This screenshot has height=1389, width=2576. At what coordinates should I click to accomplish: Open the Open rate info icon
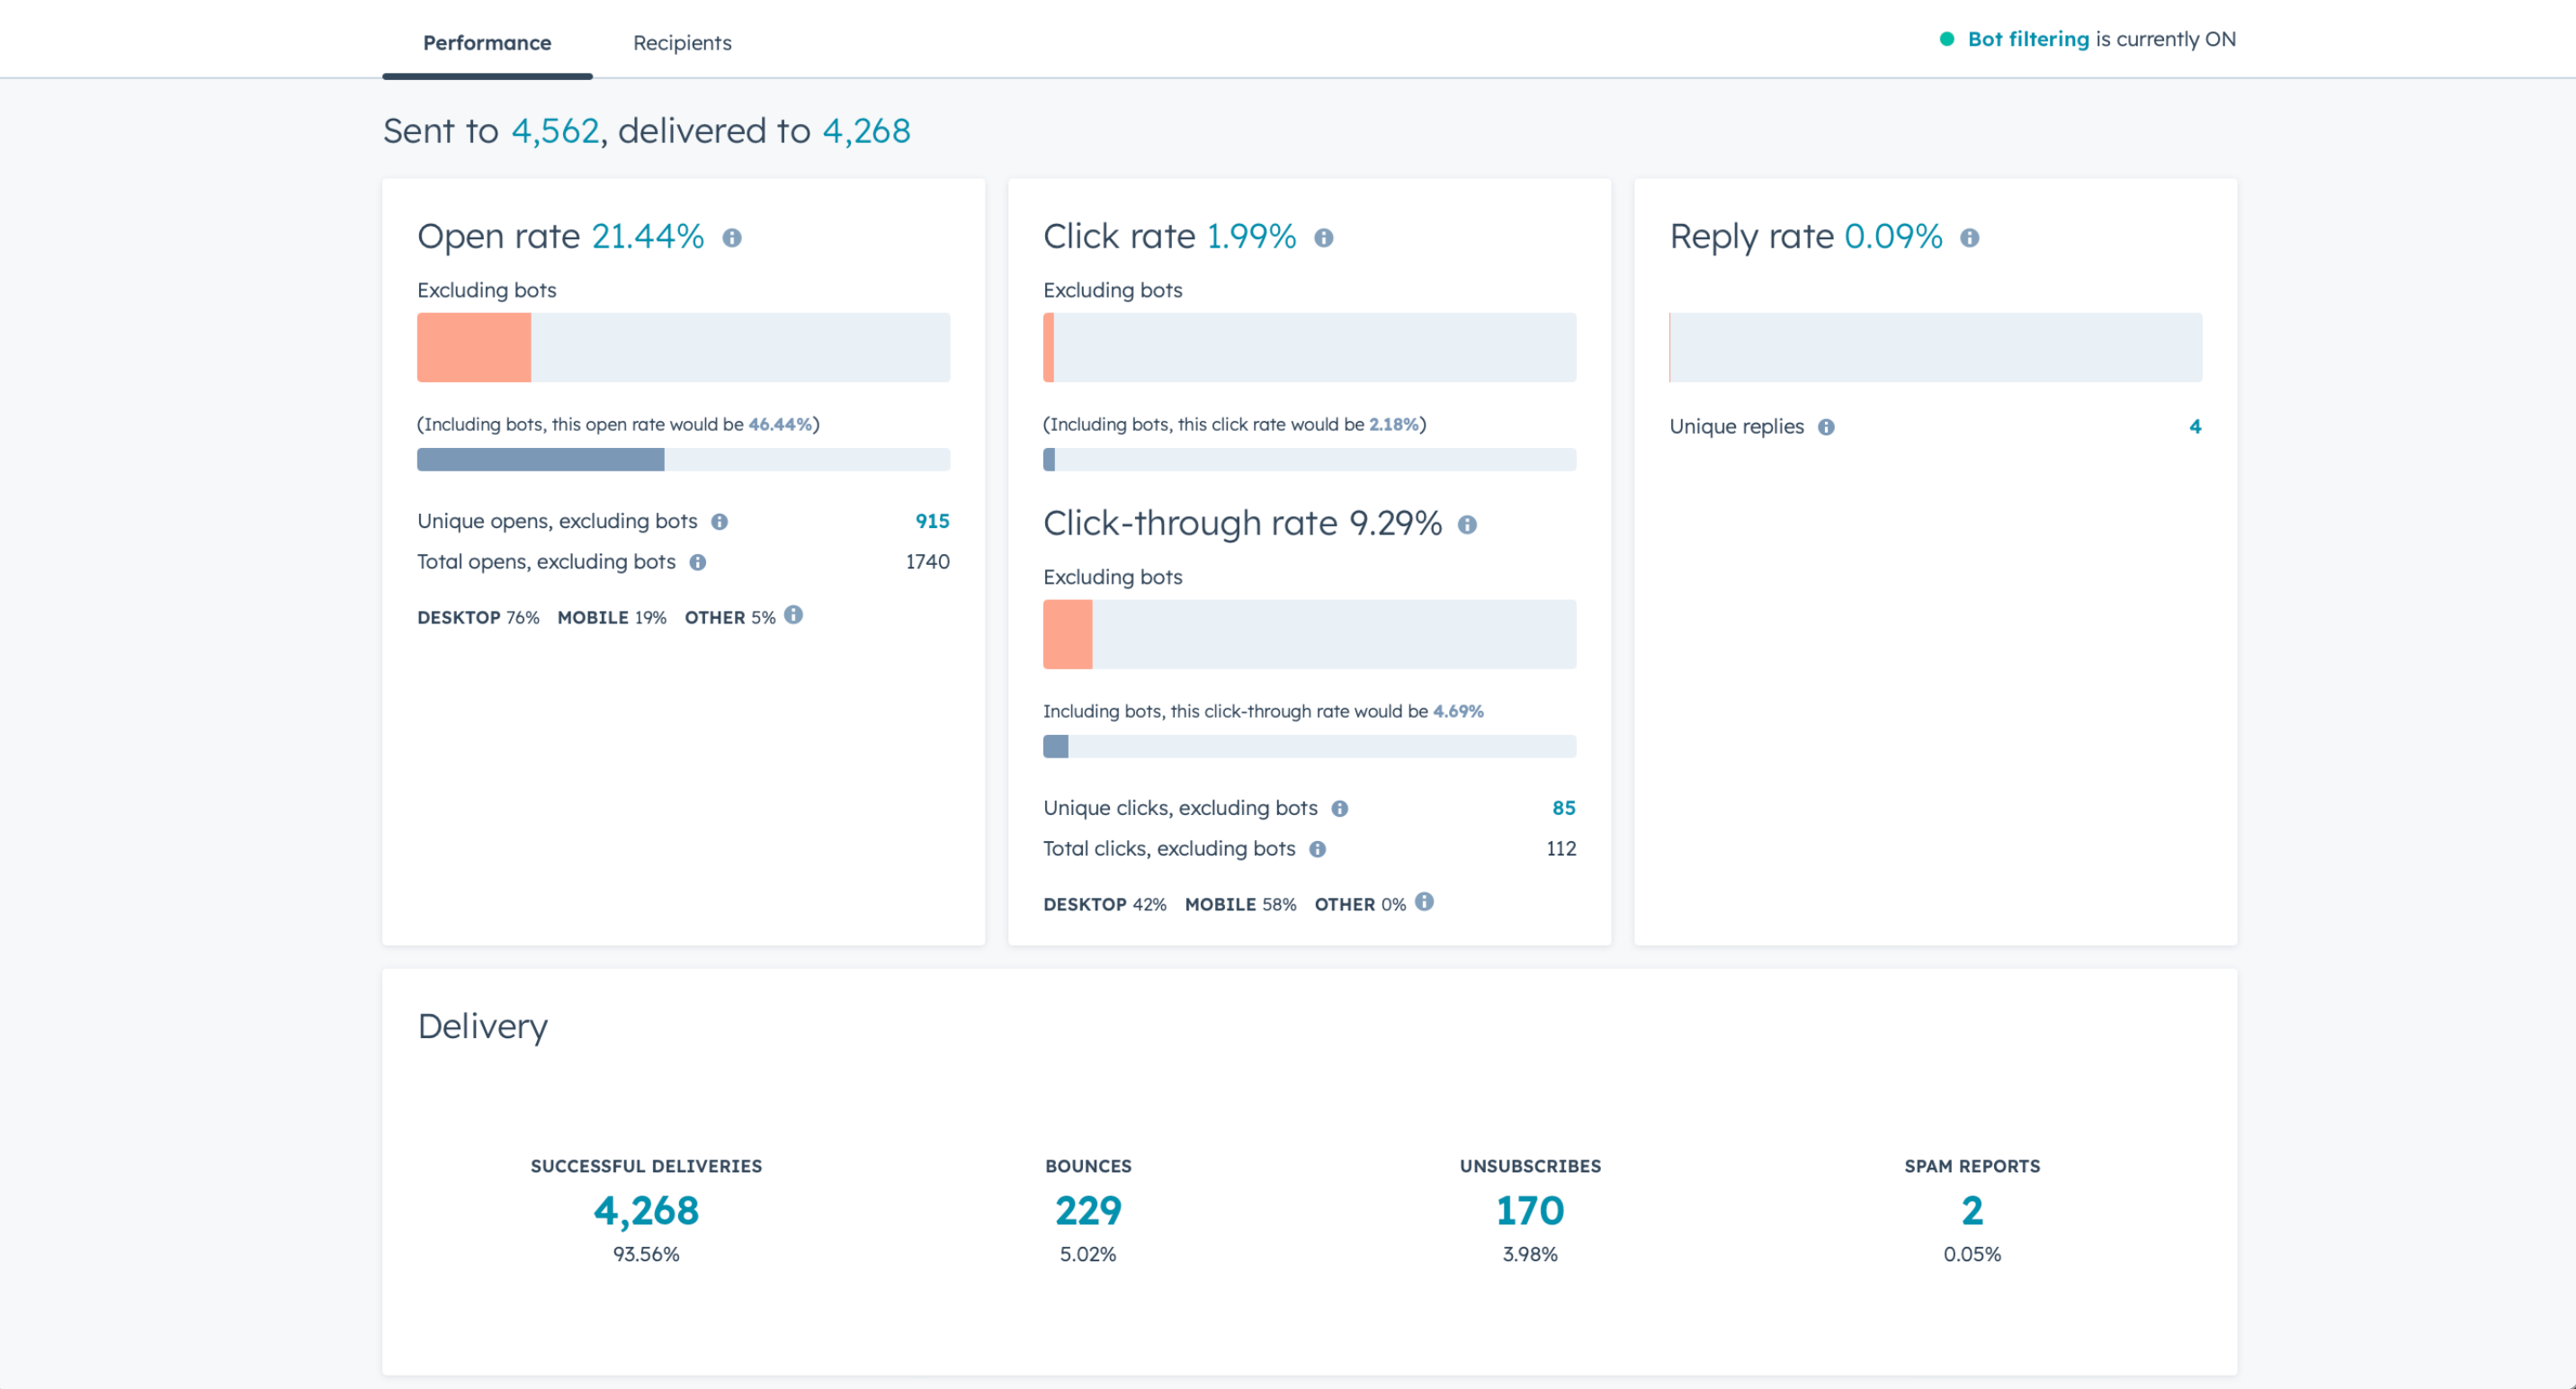point(732,238)
